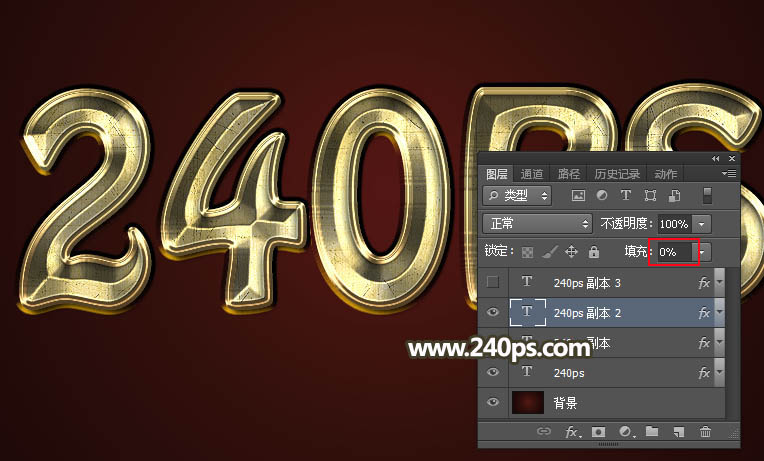This screenshot has height=461, width=764.
Task: Add layer style with bottom fx icon
Action: pyautogui.click(x=573, y=432)
